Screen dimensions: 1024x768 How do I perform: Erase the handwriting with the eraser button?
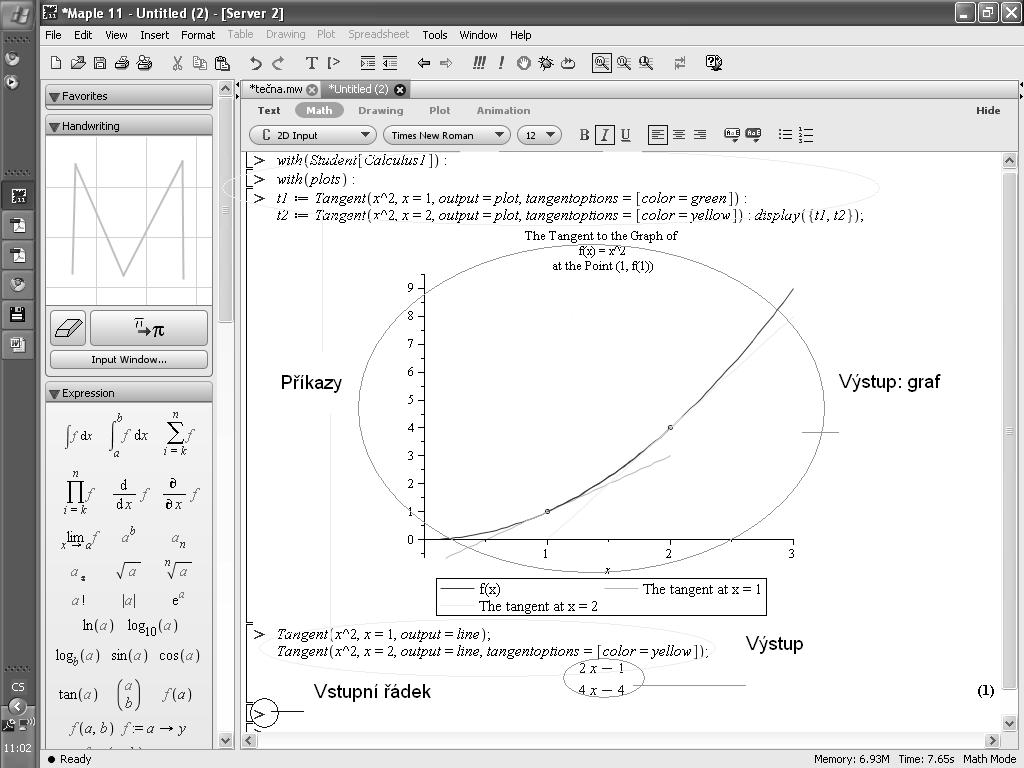(x=68, y=328)
